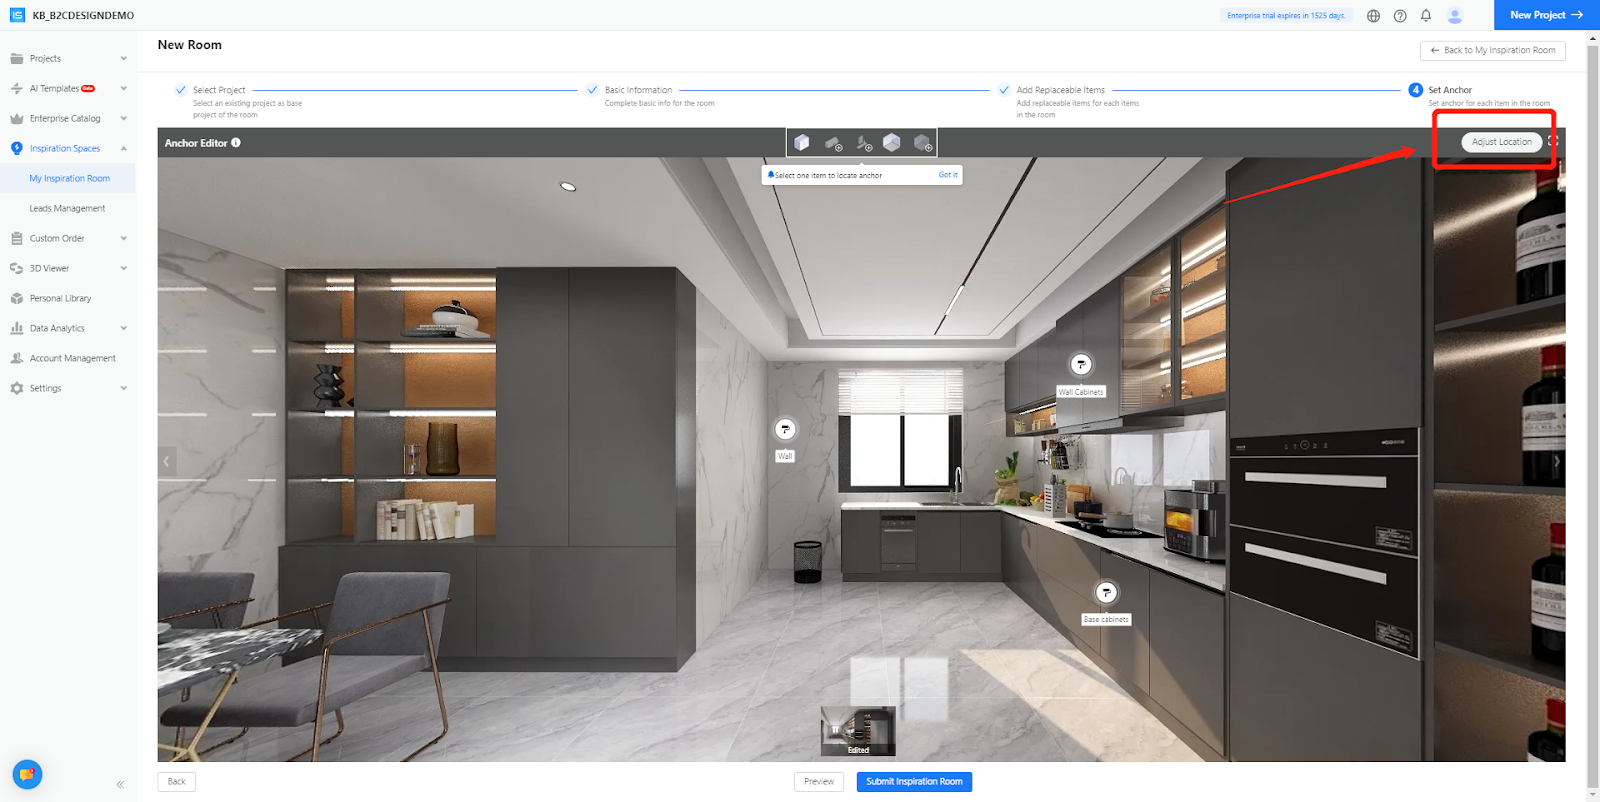The image size is (1600, 802).
Task: Click the New Room heading
Action: click(190, 45)
